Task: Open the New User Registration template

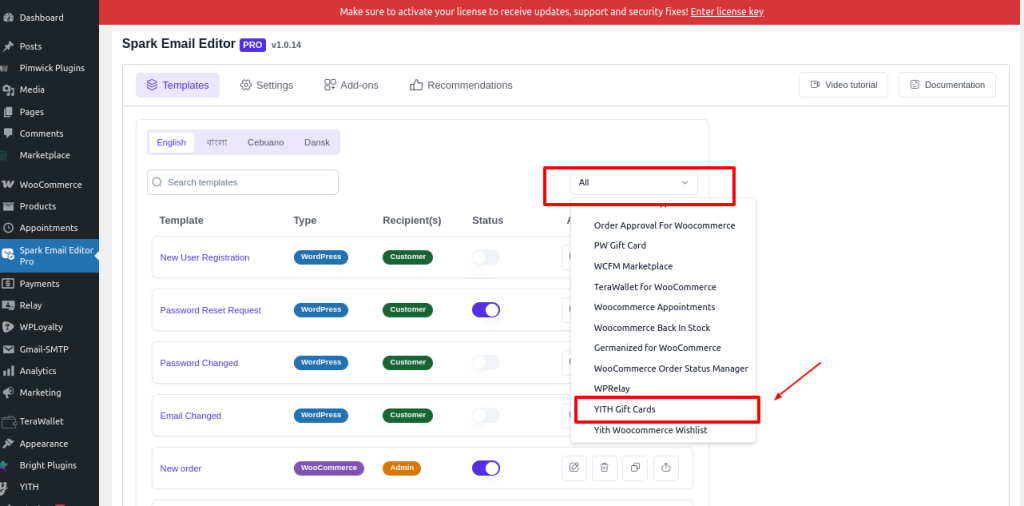Action: pos(204,257)
